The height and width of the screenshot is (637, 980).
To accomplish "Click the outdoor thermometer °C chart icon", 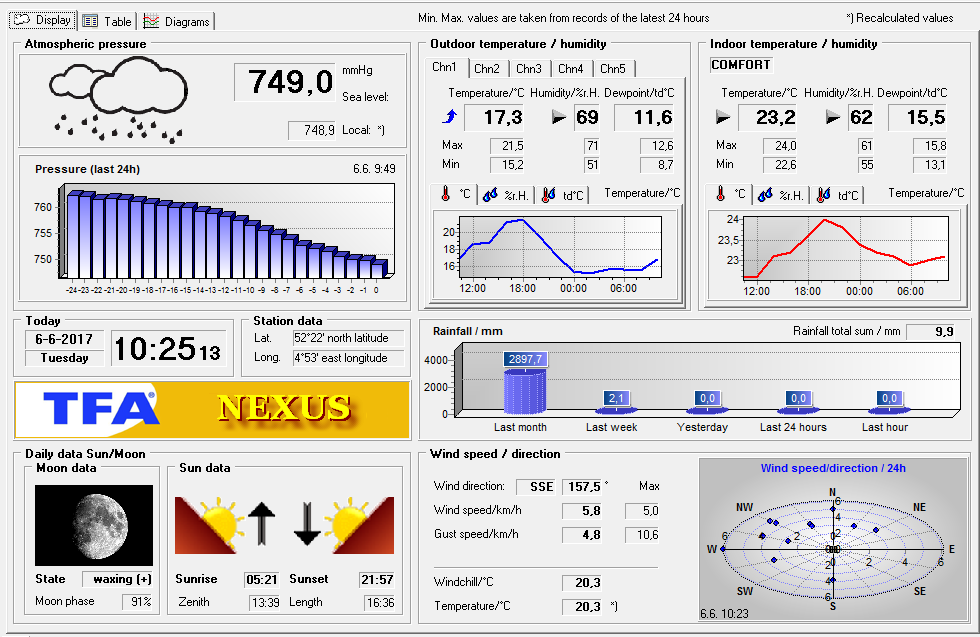I will (x=446, y=194).
